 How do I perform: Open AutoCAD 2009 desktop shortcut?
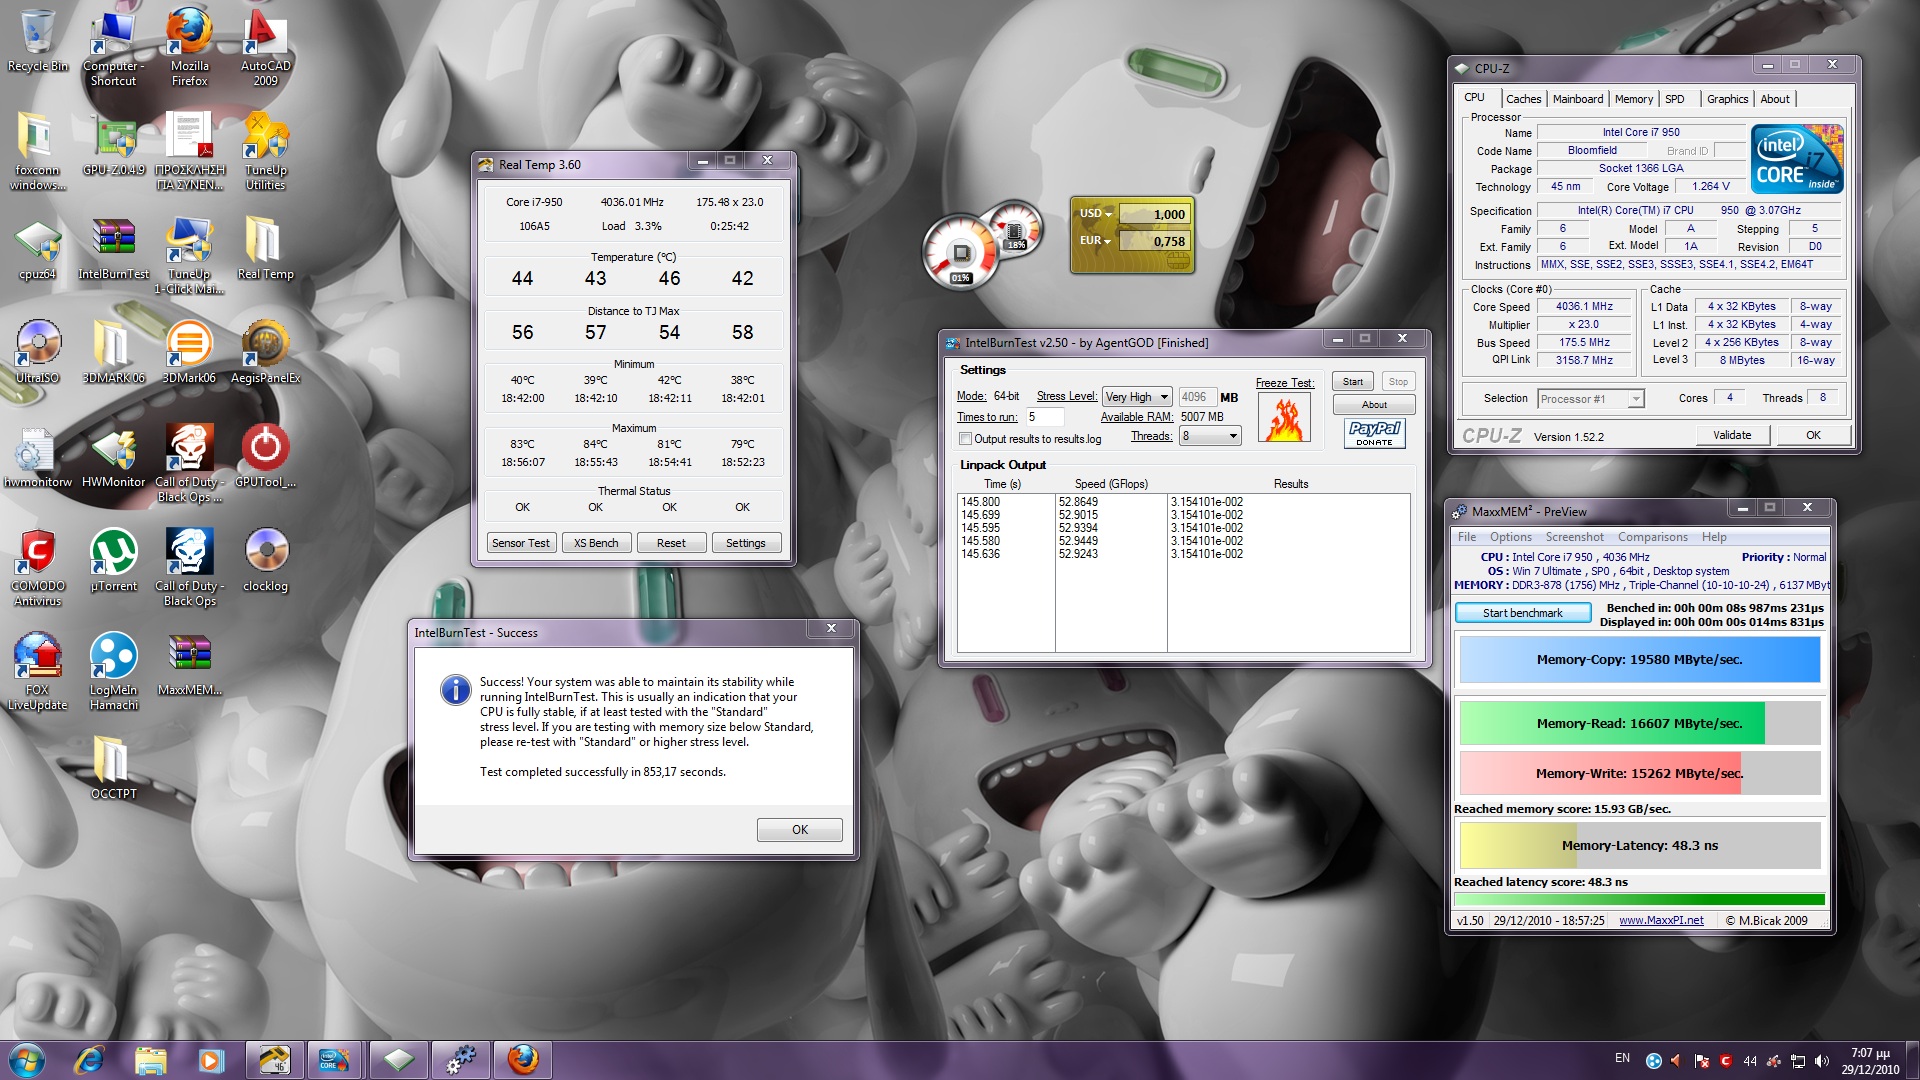[265, 47]
